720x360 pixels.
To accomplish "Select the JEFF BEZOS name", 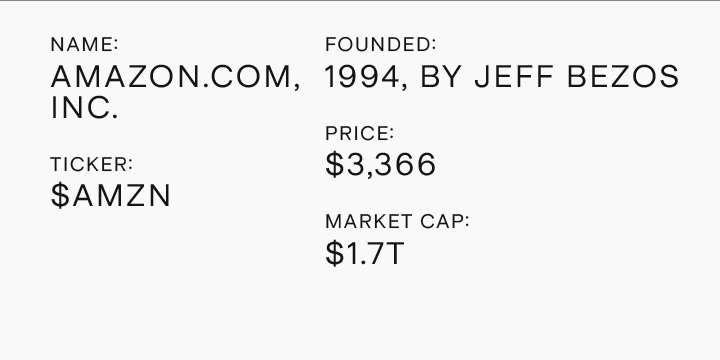I will point(577,76).
